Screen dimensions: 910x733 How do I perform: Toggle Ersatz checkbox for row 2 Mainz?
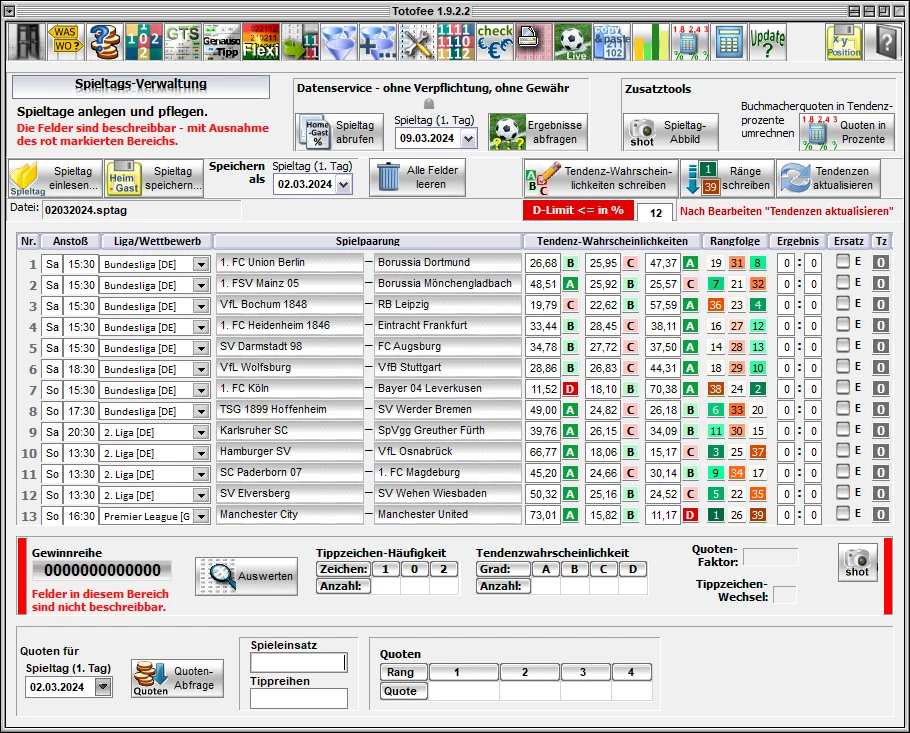[x=843, y=283]
